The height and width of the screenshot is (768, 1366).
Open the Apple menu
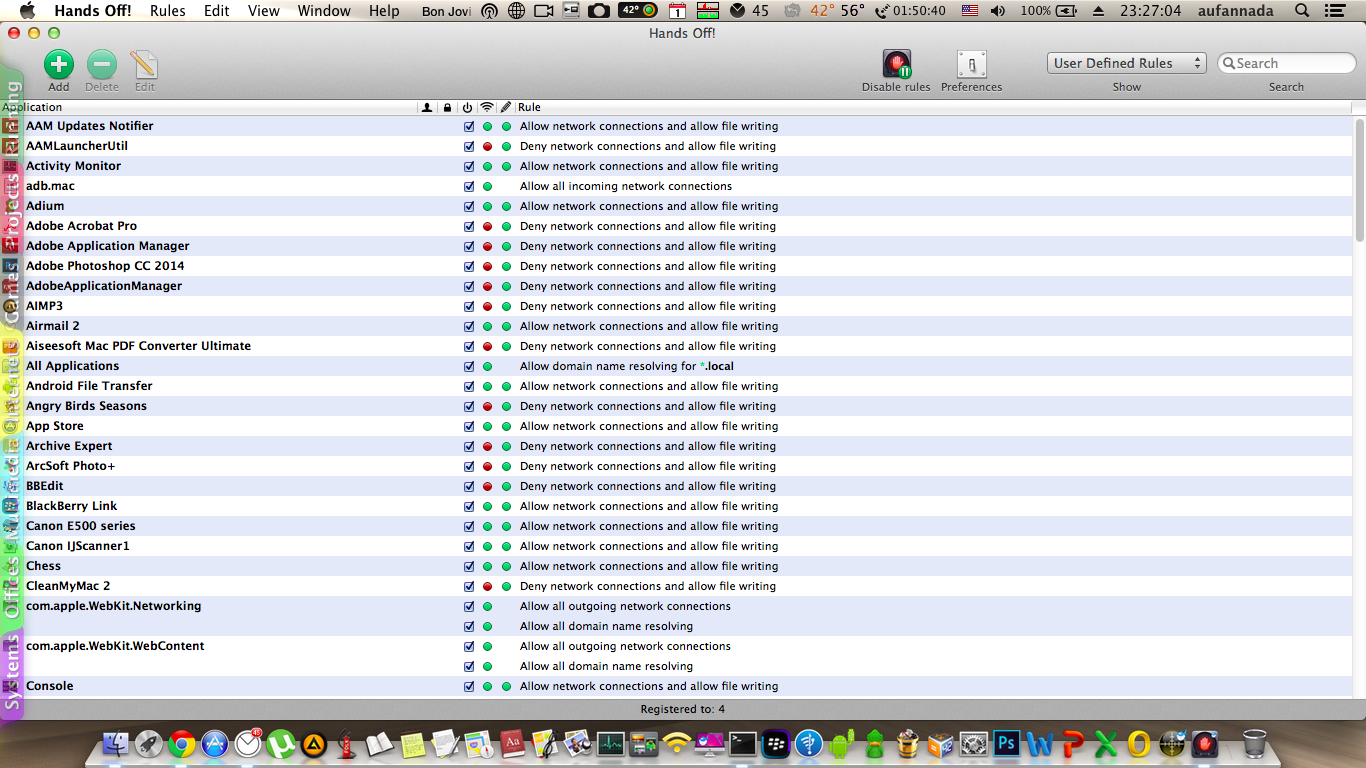click(x=27, y=11)
